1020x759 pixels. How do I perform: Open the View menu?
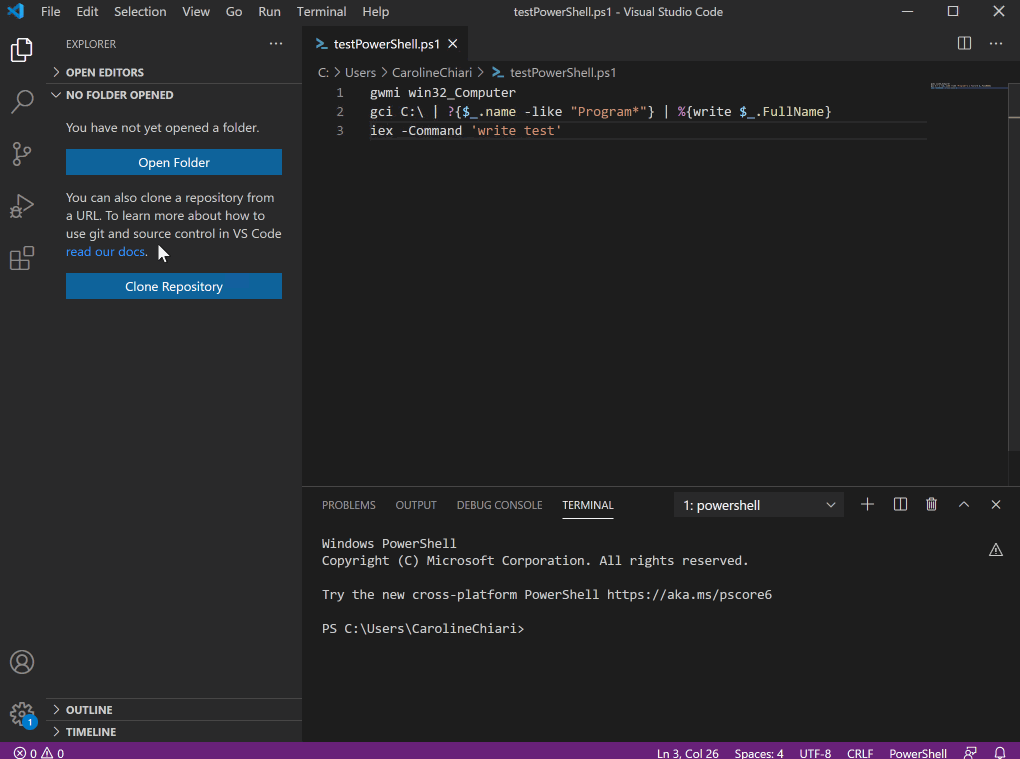tap(196, 12)
